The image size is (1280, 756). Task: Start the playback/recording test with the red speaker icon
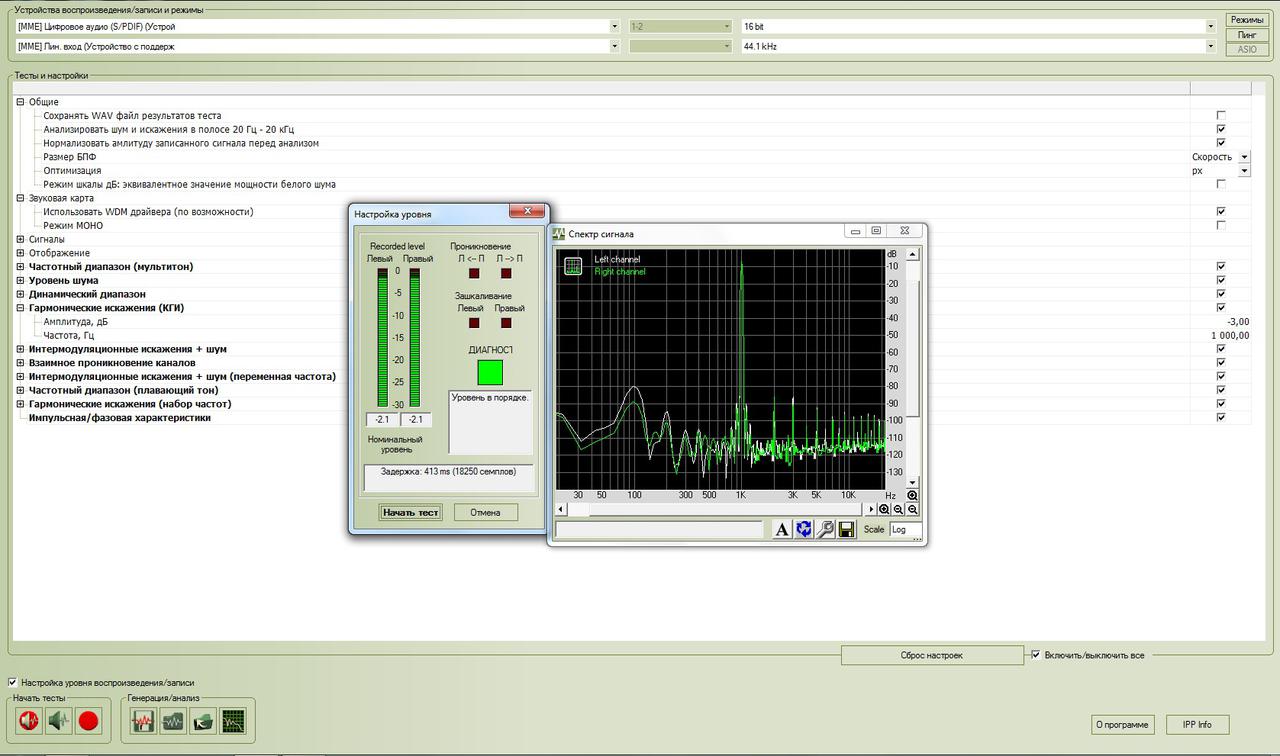29,719
